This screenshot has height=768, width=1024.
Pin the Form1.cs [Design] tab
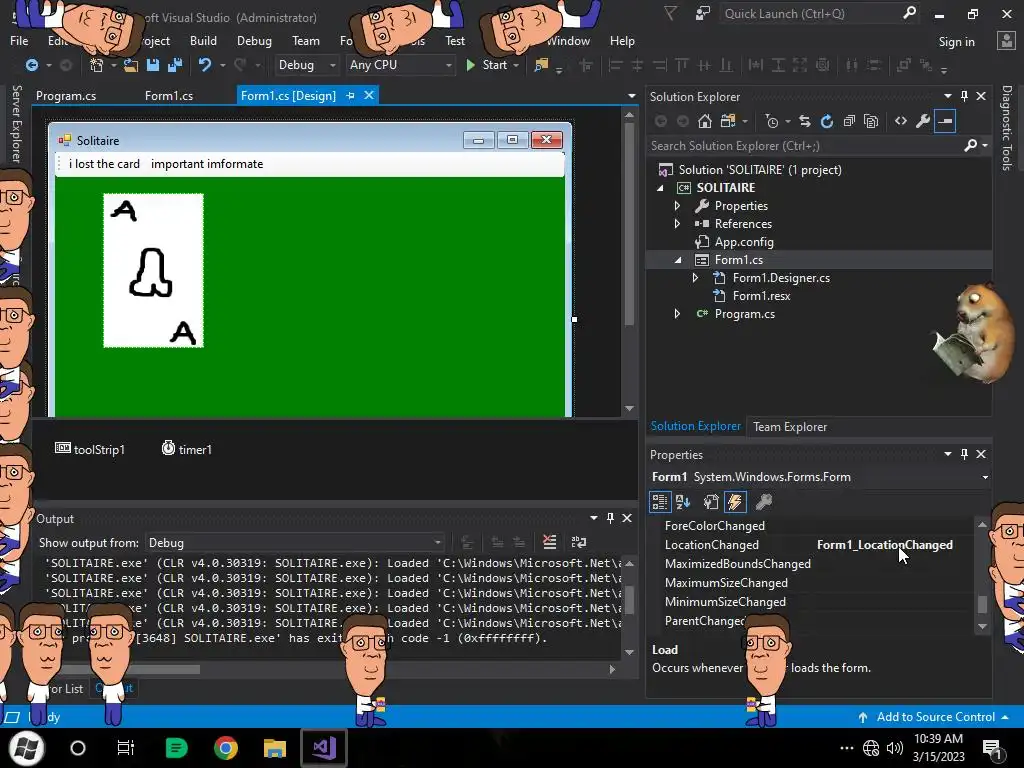click(x=351, y=95)
